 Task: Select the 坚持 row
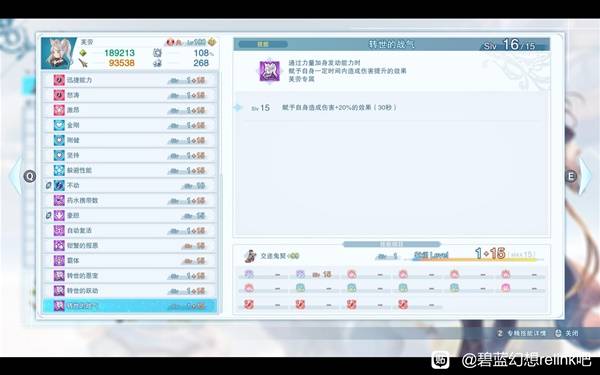tap(130, 155)
